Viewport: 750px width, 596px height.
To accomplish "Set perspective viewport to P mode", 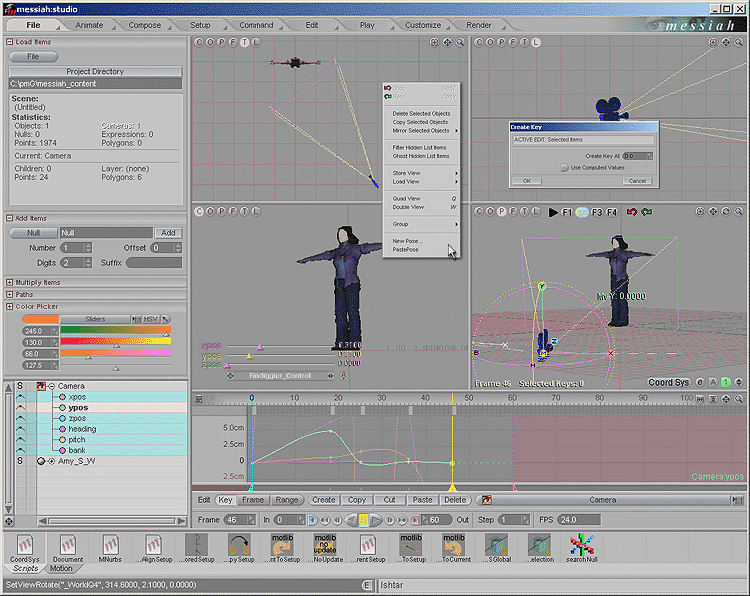I will click(x=501, y=211).
